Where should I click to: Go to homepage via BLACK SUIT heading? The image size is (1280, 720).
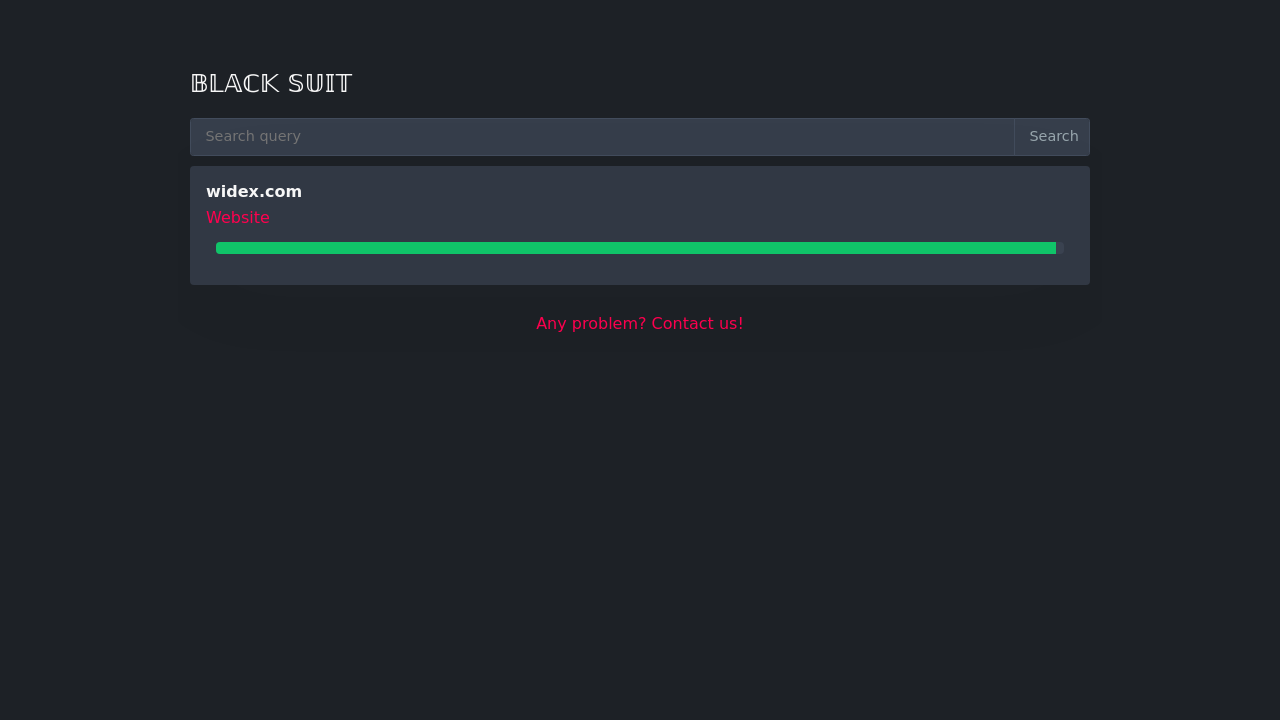[271, 84]
